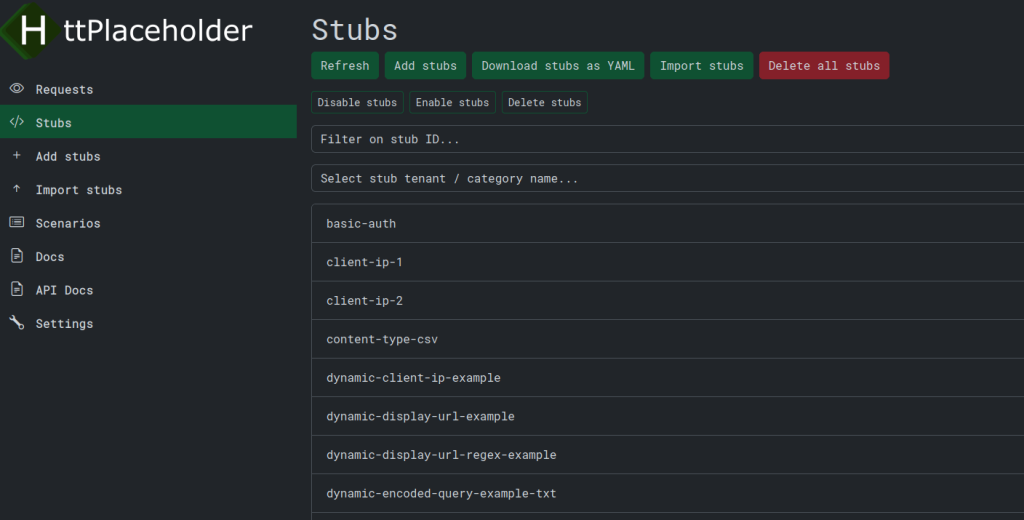Viewport: 1024px width, 520px height.
Task: Open the stub tenant / category selector
Action: 667,178
